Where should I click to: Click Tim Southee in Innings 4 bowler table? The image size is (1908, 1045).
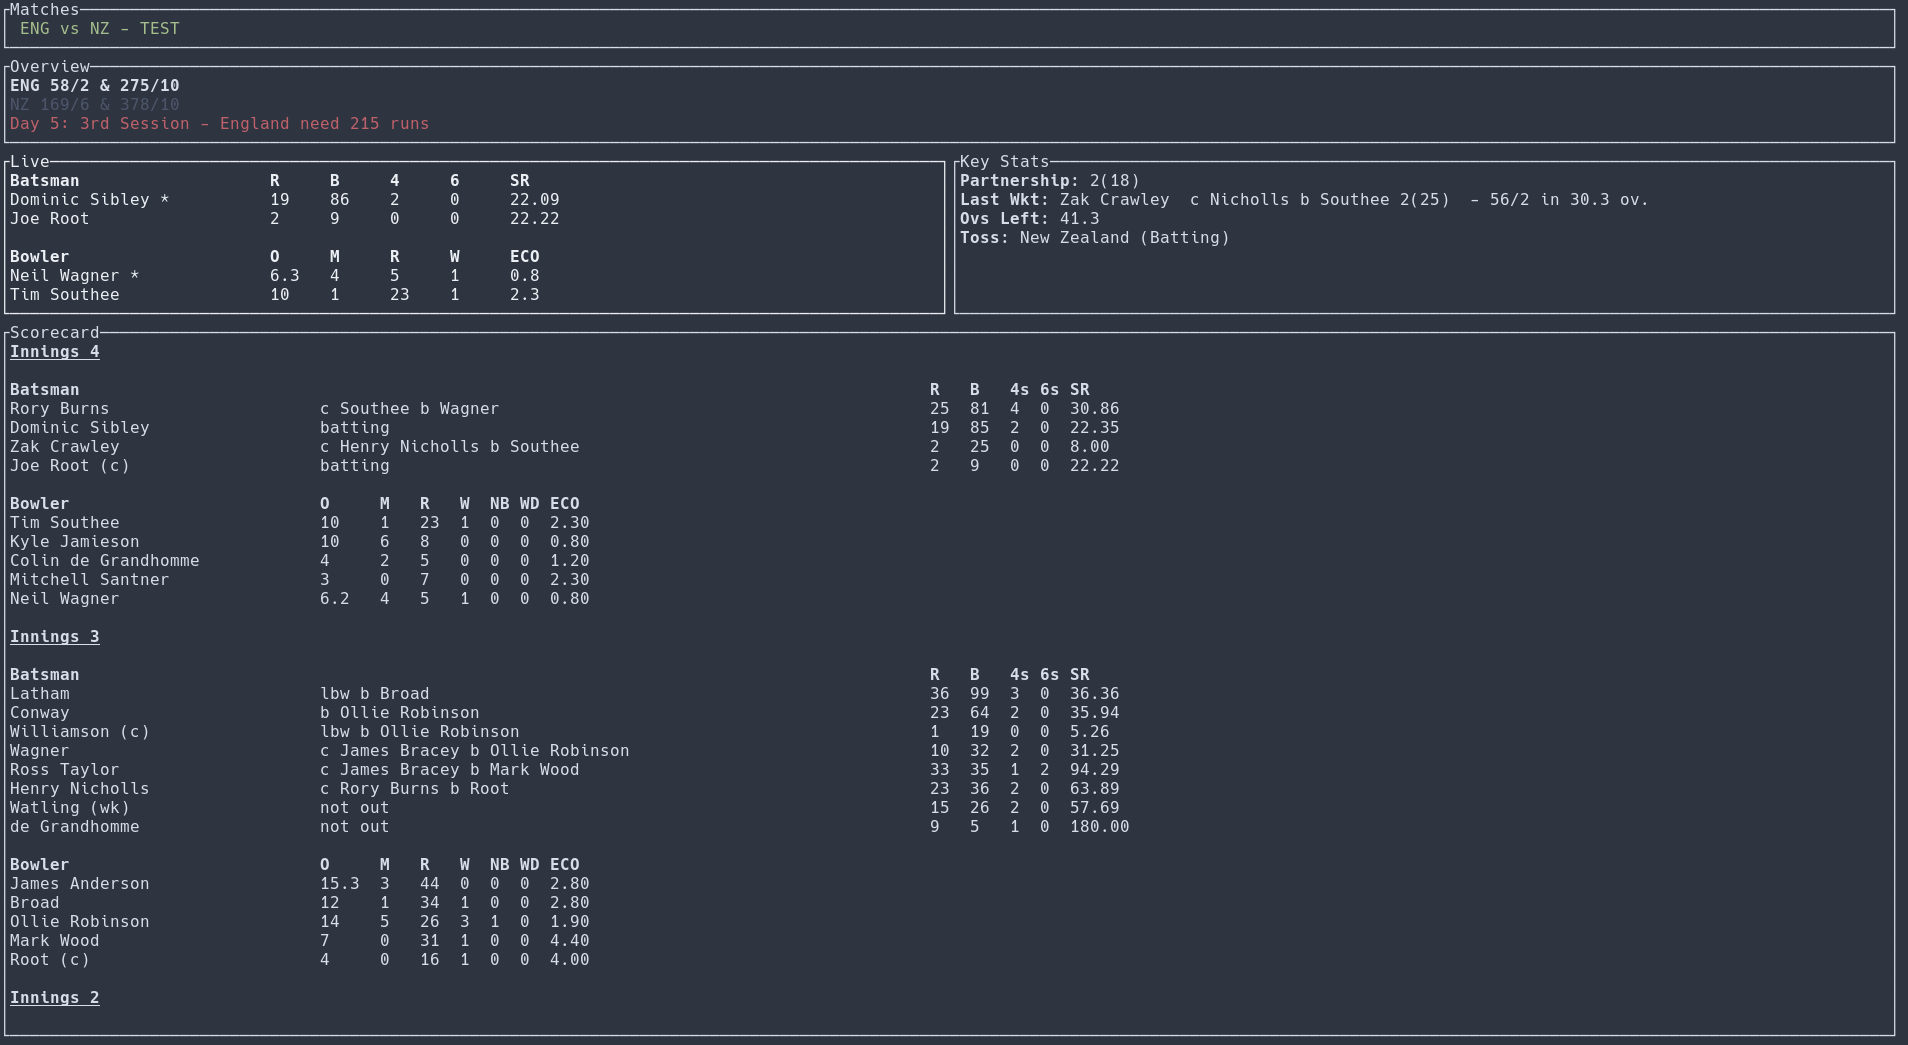[65, 523]
